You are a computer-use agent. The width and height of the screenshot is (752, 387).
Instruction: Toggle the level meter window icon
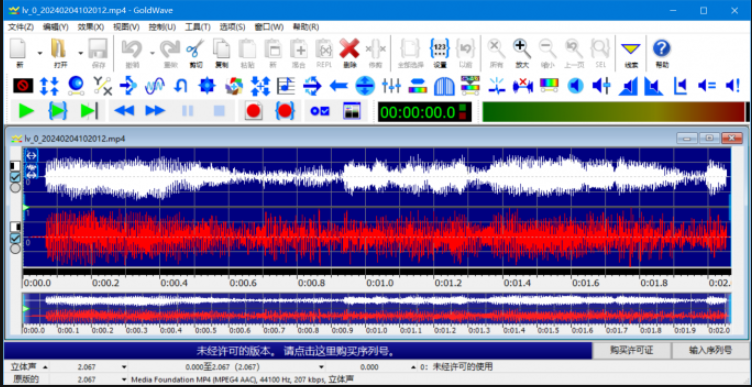352,111
